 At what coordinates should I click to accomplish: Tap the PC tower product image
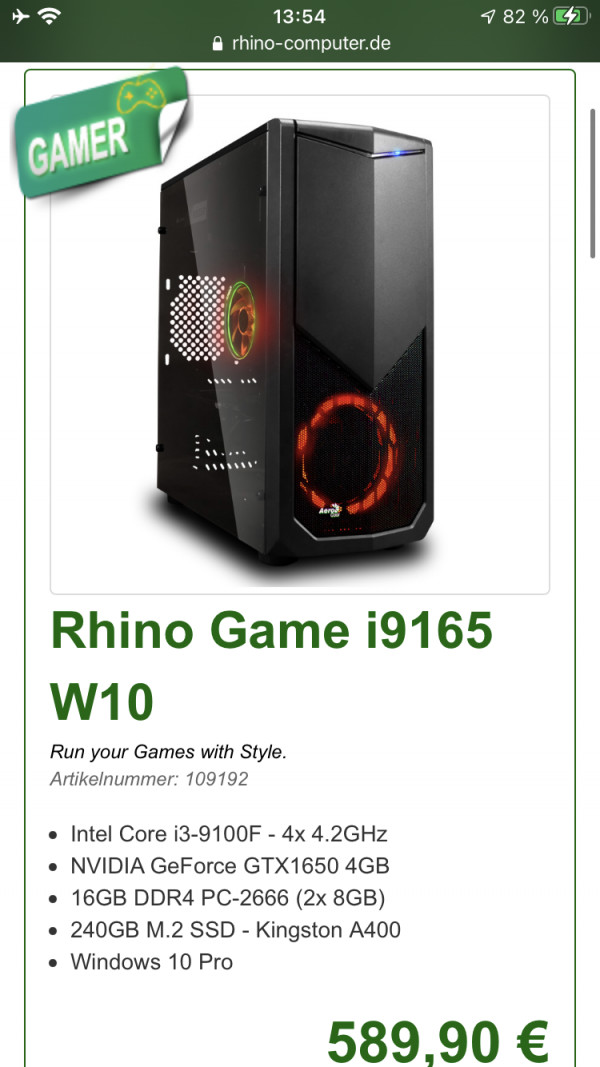299,344
